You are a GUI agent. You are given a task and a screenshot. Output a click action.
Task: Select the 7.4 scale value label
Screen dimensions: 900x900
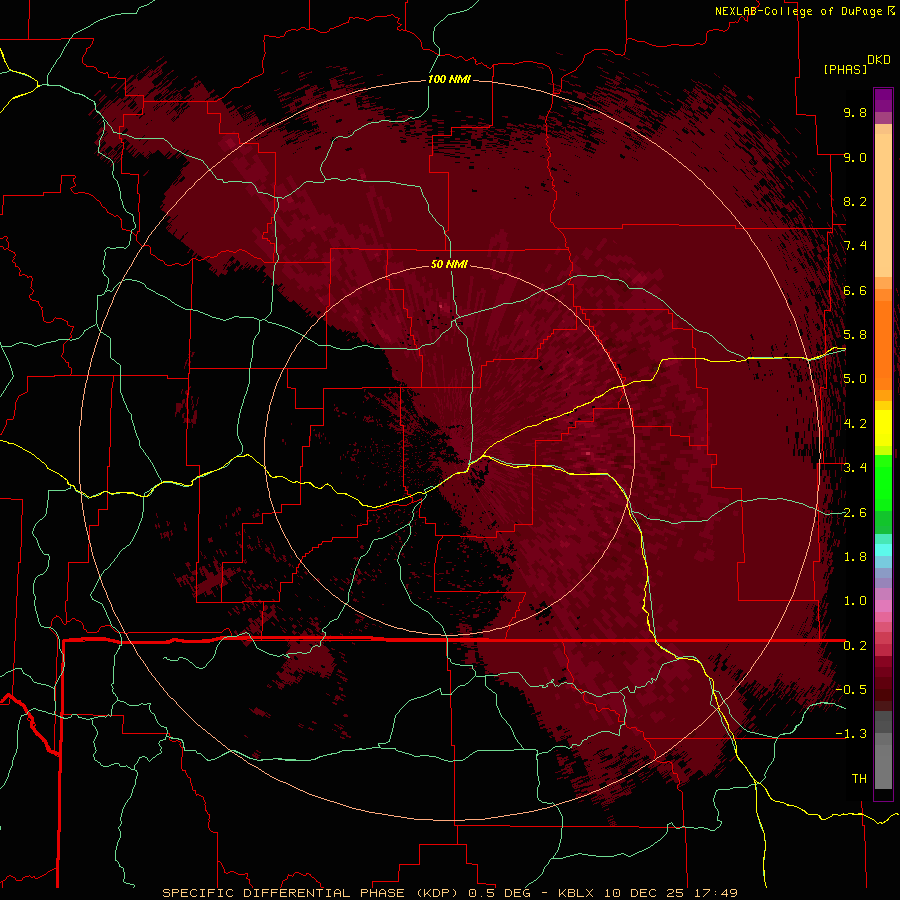[855, 246]
